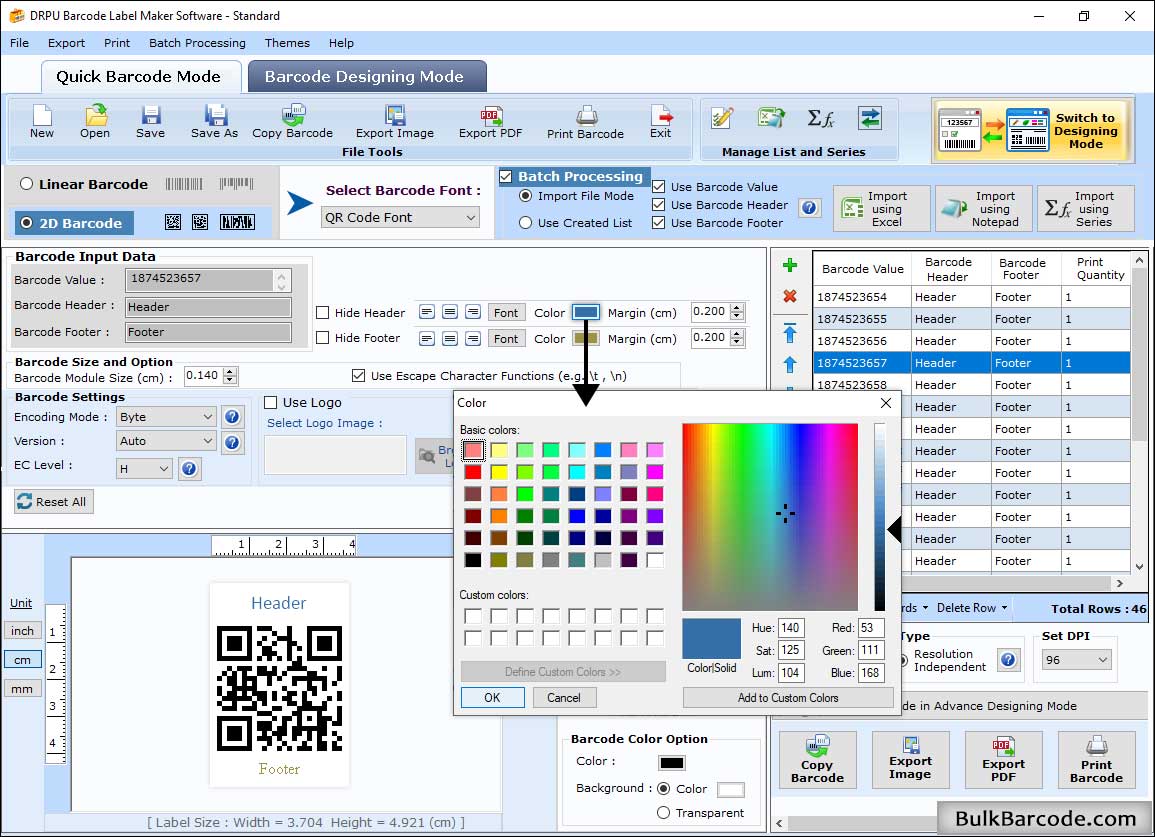The height and width of the screenshot is (837, 1155).
Task: Open the Export menu
Action: [x=66, y=43]
